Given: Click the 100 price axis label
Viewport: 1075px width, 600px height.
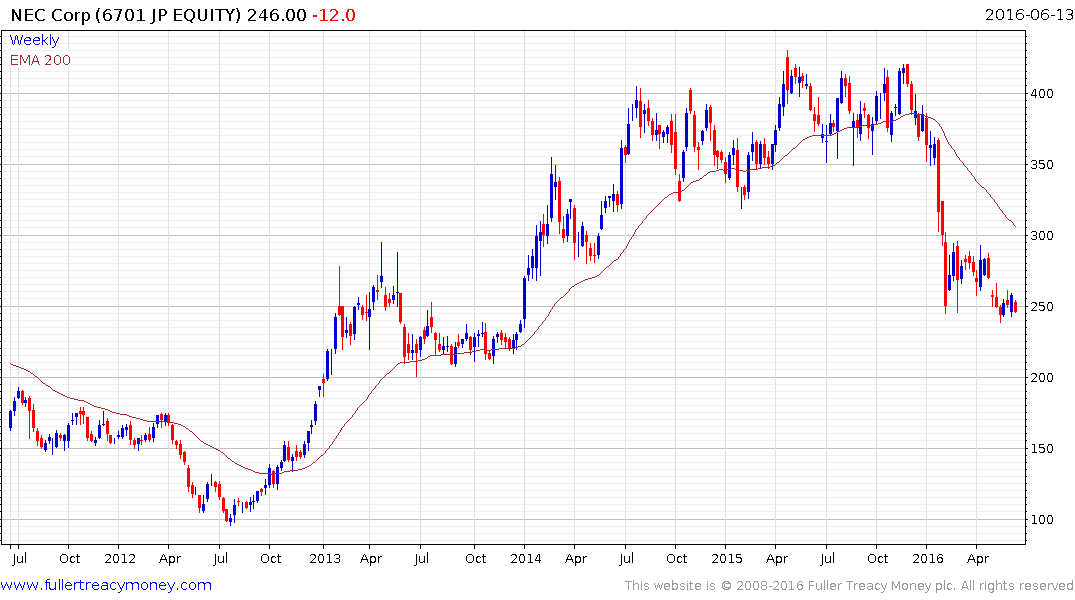Looking at the screenshot, I should (1042, 519).
